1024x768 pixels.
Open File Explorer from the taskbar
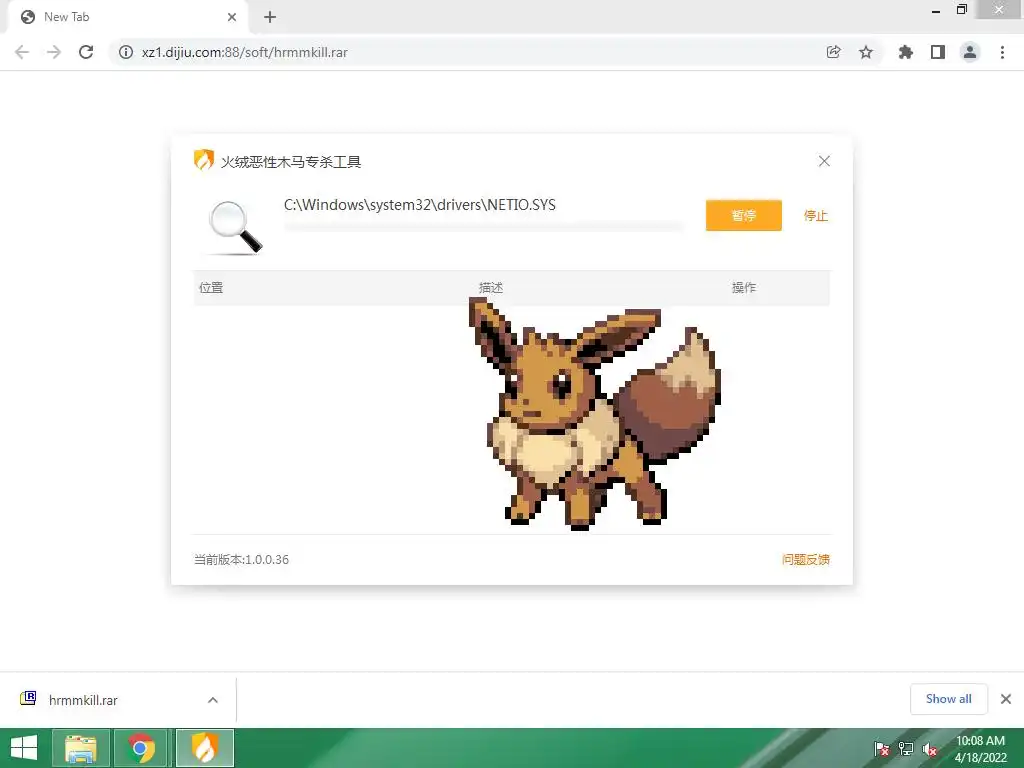(x=80, y=748)
